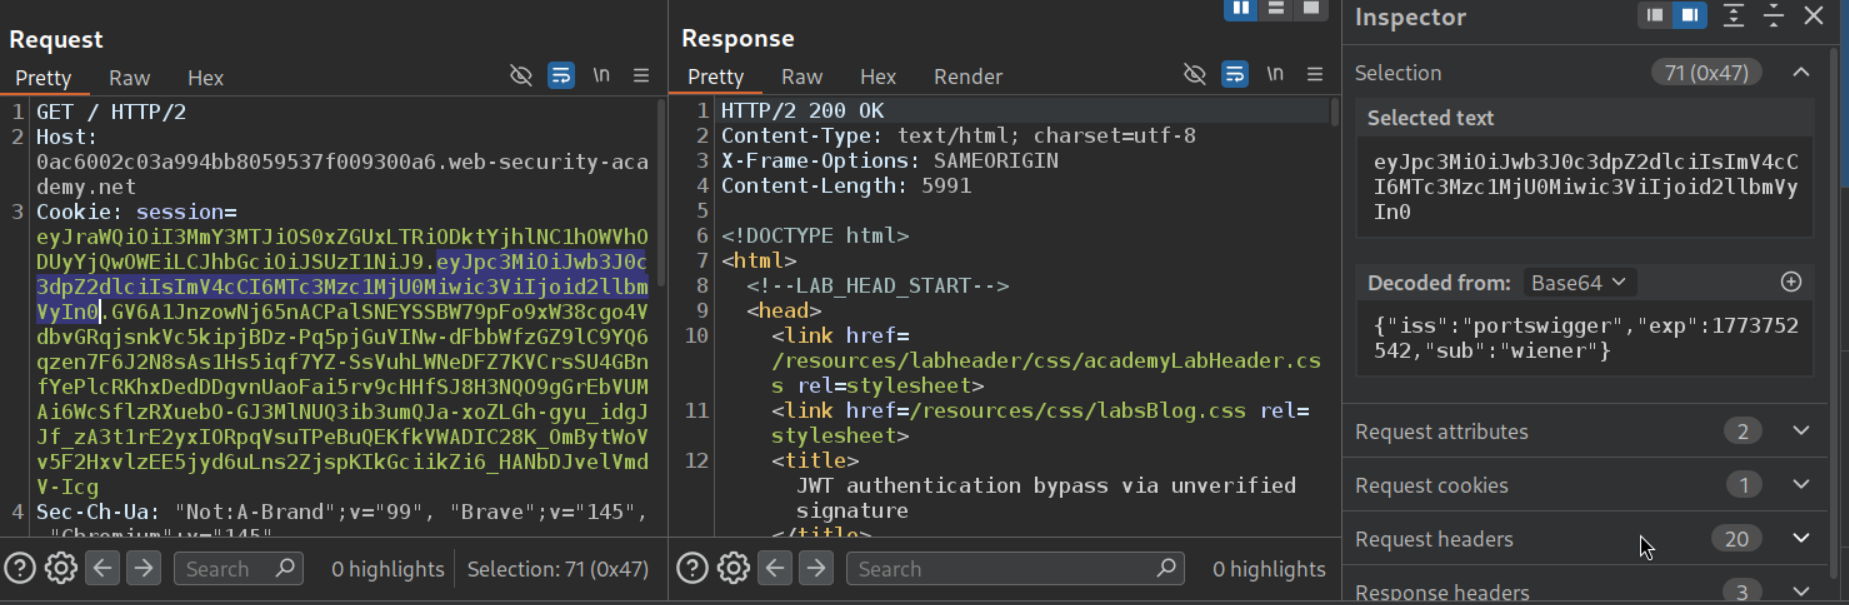The width and height of the screenshot is (1849, 605).
Task: Expand the Request headers section
Action: [x=1801, y=539]
